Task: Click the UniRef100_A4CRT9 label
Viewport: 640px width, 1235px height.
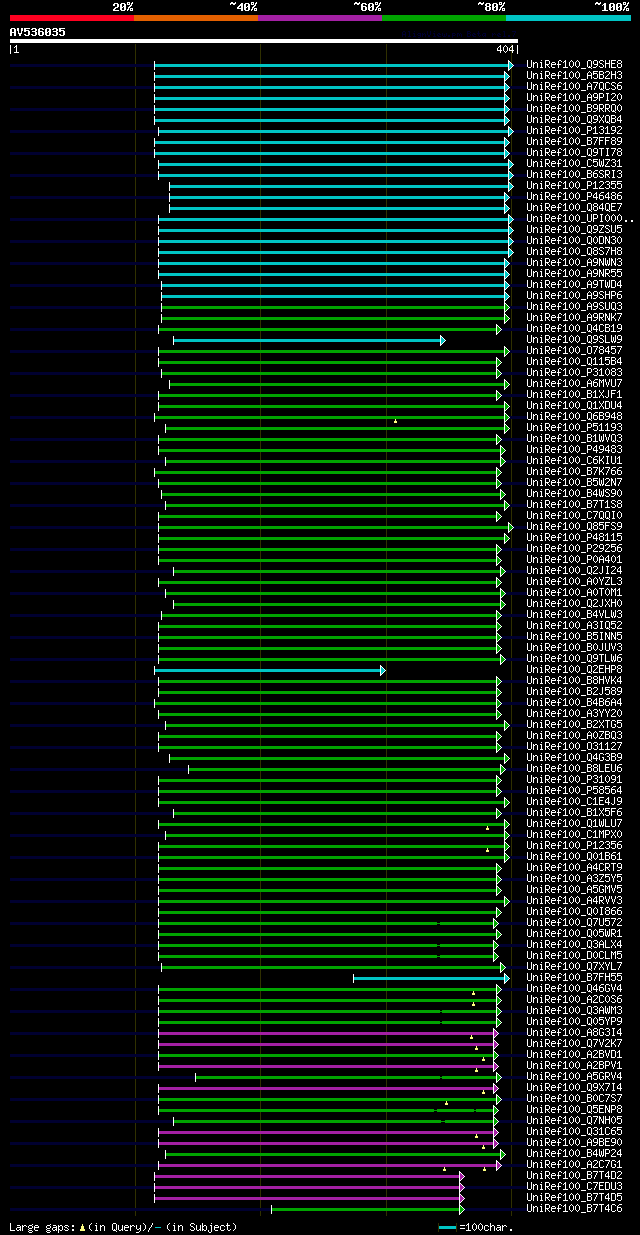Action: point(574,867)
